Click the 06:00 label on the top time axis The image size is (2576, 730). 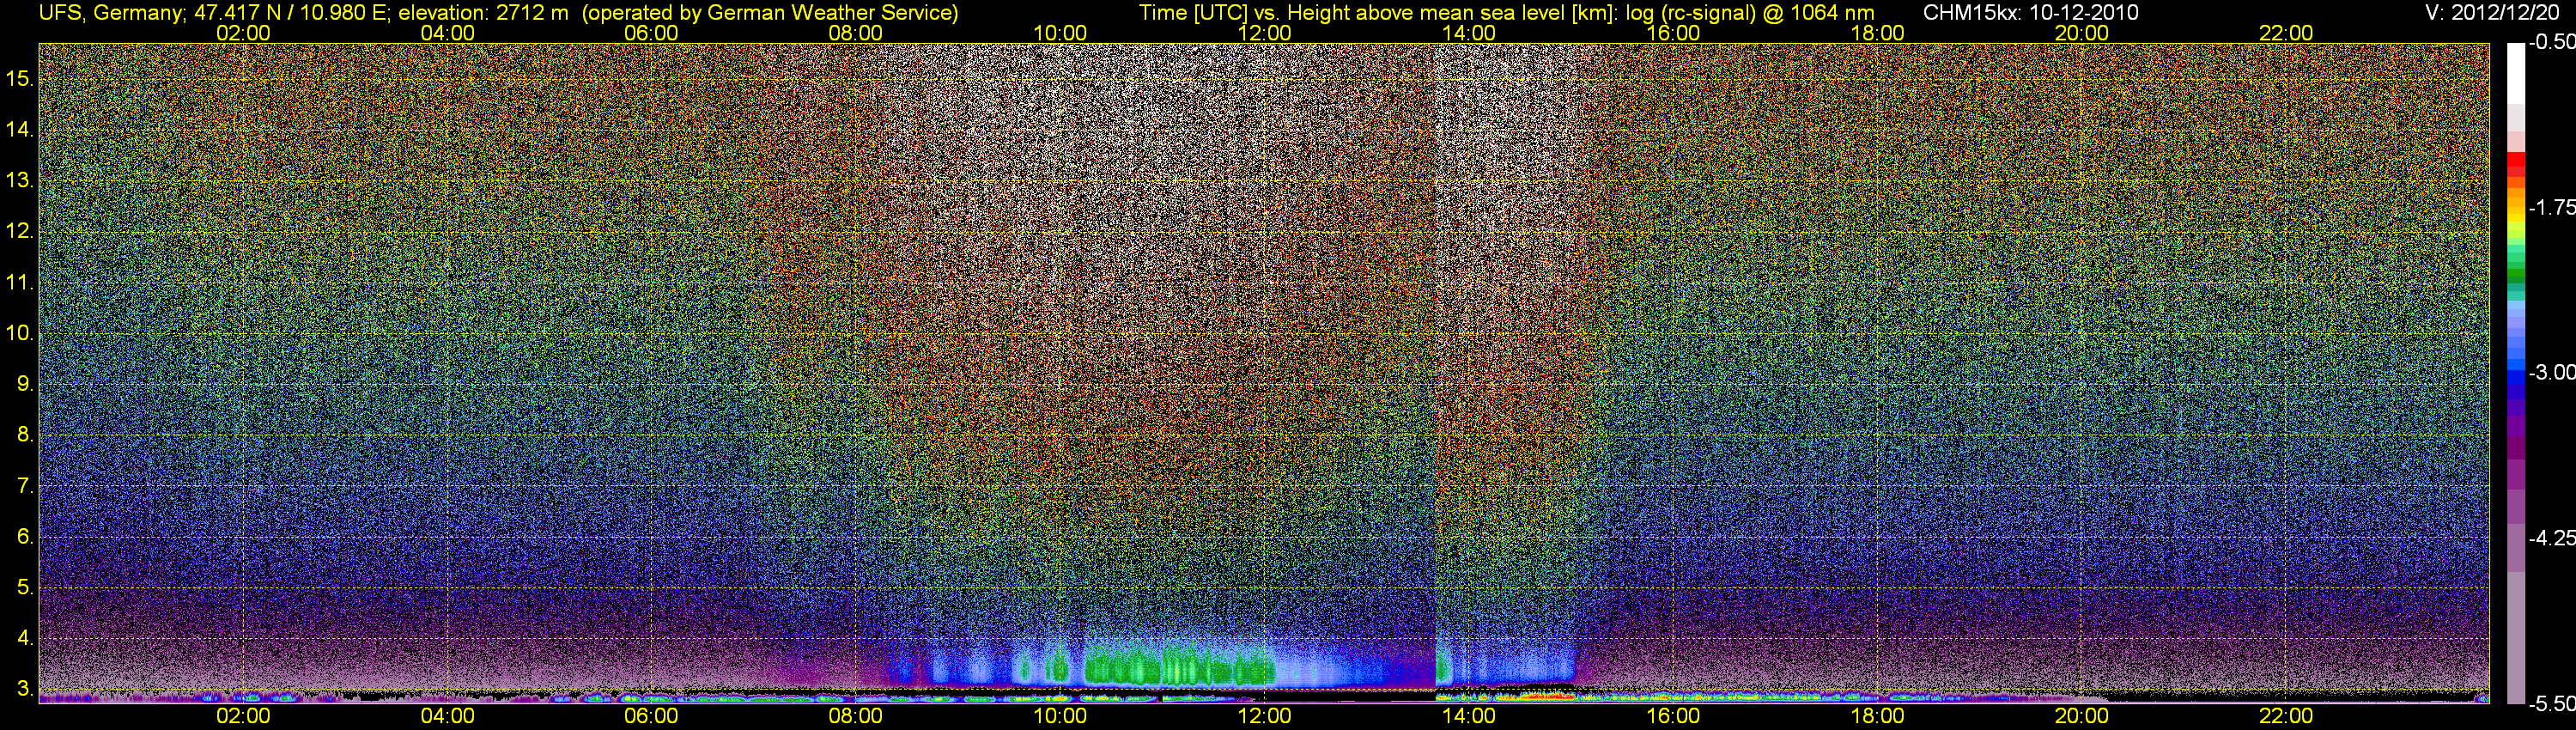(651, 33)
